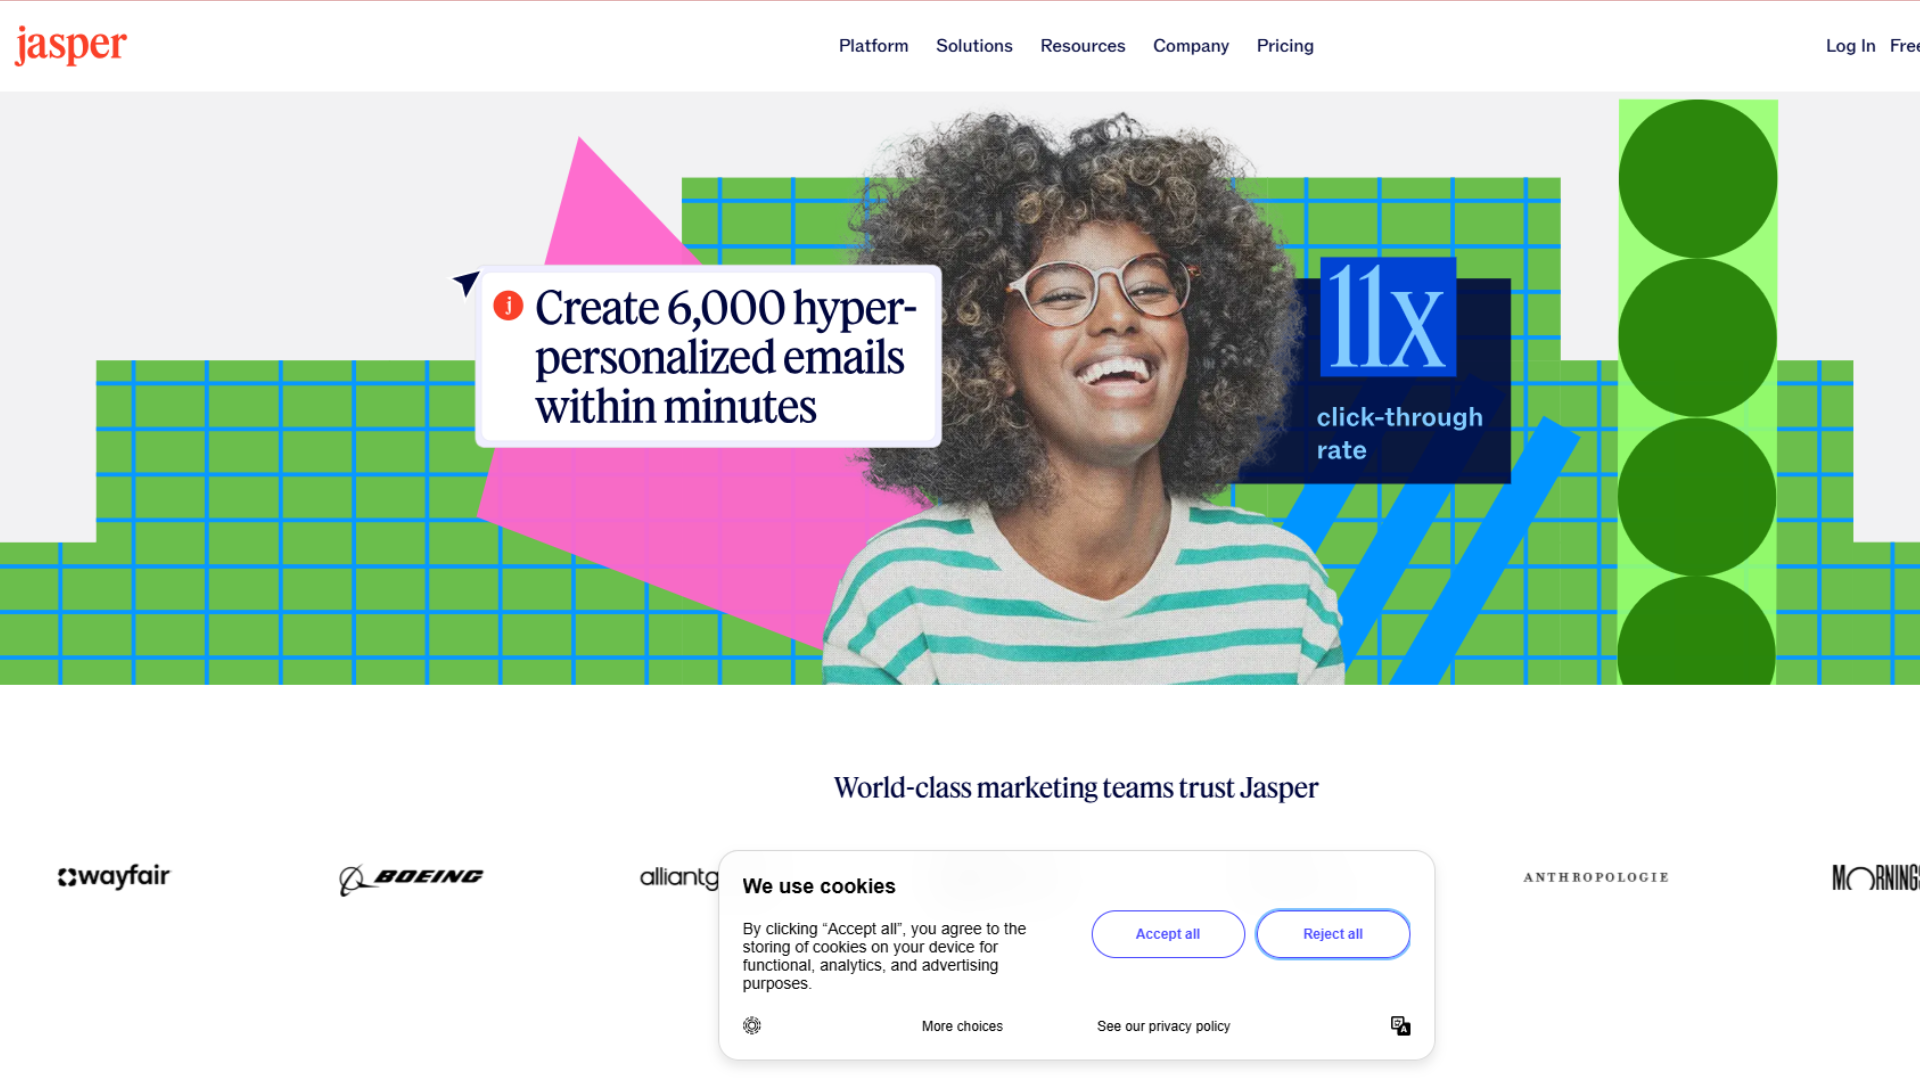Viewport: 1920px width, 1080px height.
Task: Click the Anthropologie logo
Action: click(x=1596, y=877)
